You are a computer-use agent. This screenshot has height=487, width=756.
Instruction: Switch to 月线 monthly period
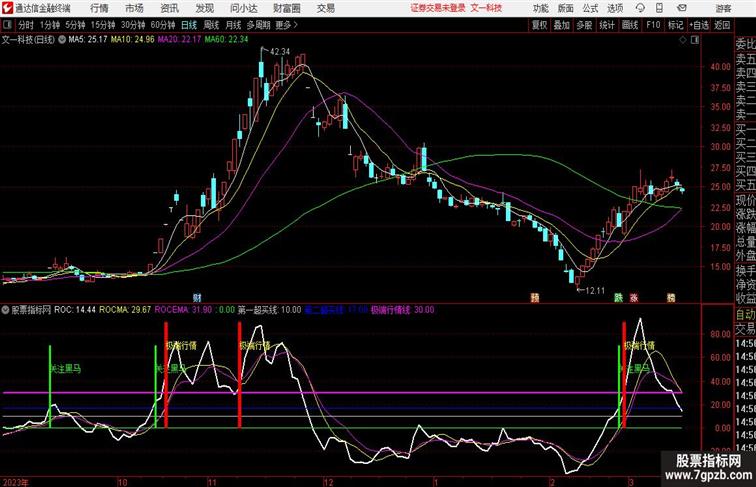(x=233, y=25)
